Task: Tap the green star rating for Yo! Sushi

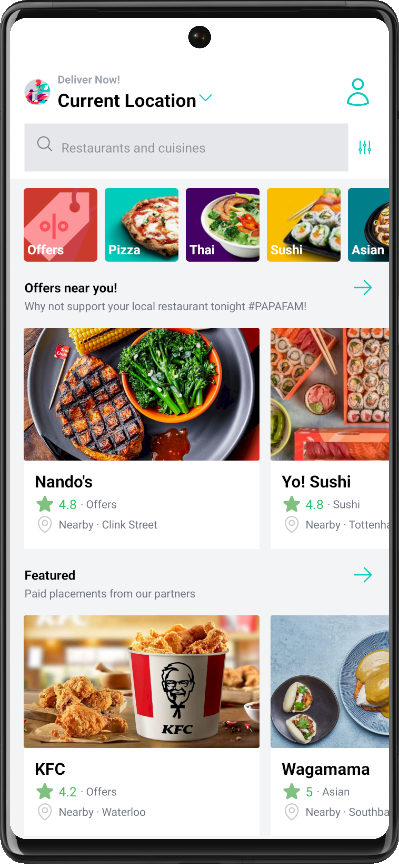Action: coord(291,504)
